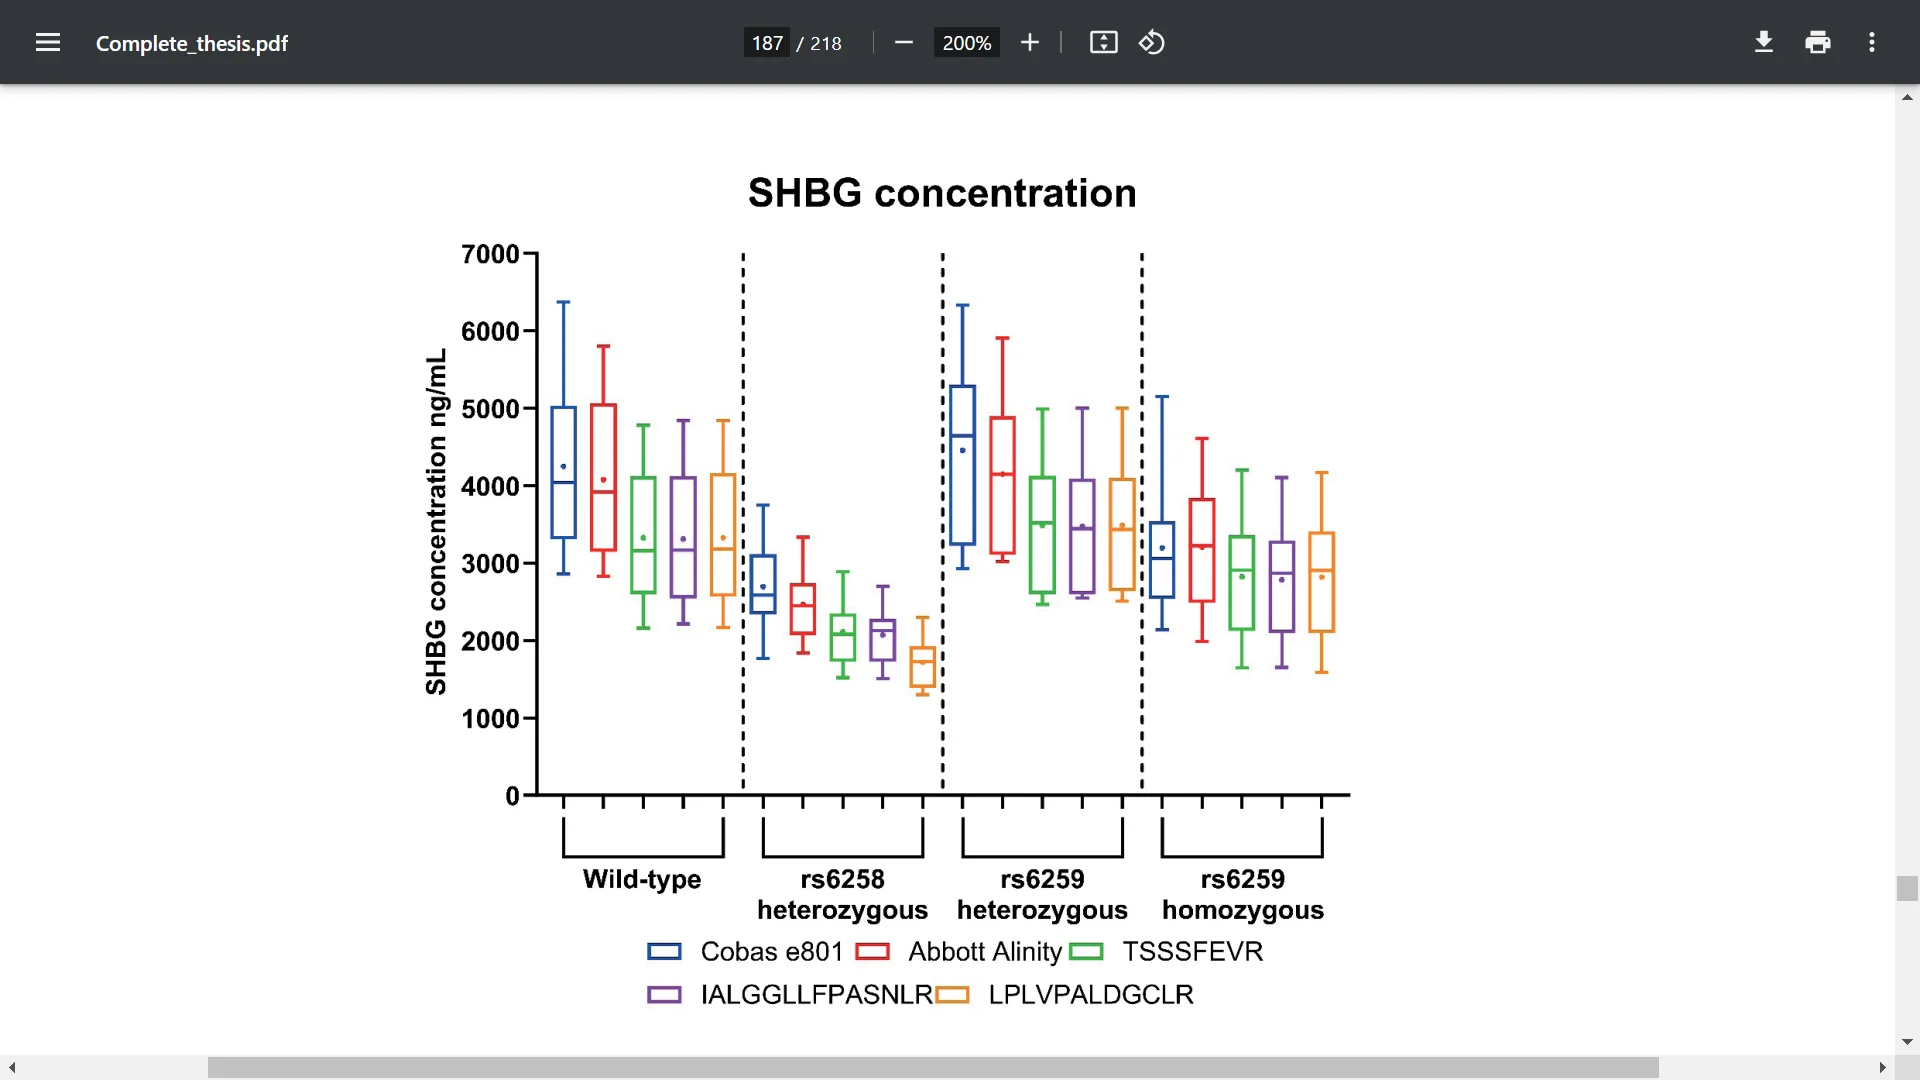Screen dimensions: 1920x1080
Task: Click the TSSSFEVR legend text
Action: 1193,952
